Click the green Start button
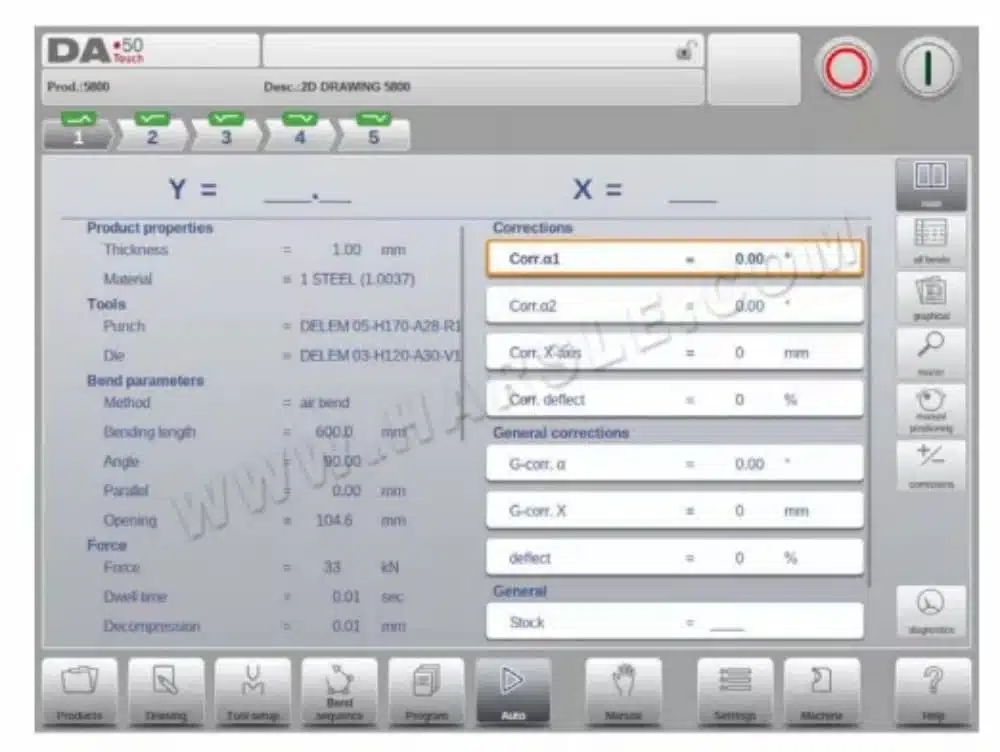This screenshot has width=1000, height=752. 929,68
